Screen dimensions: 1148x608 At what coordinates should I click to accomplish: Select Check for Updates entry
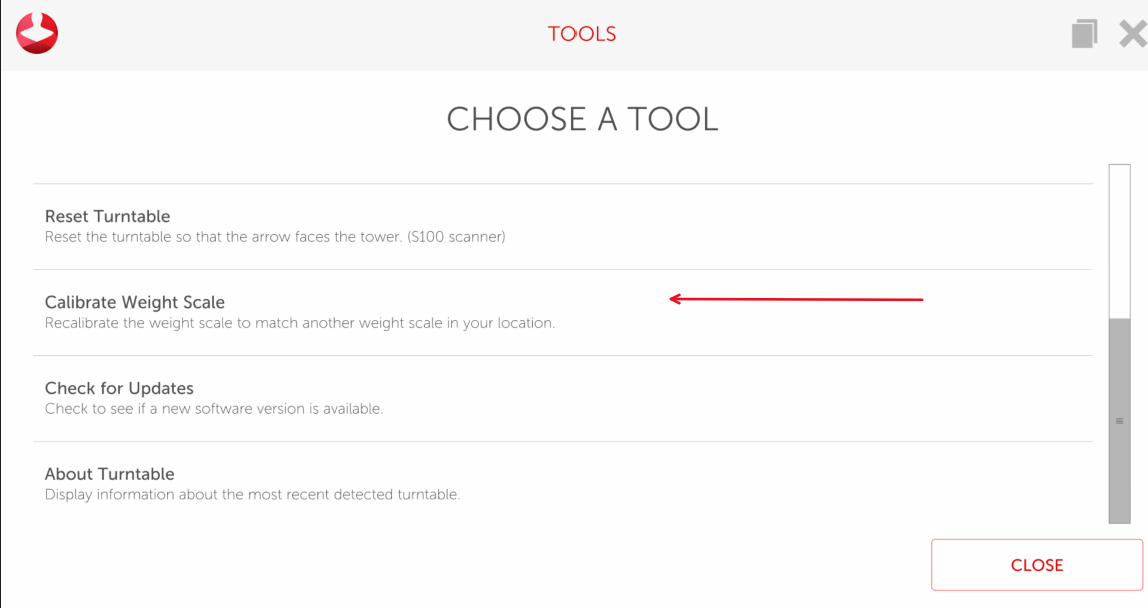click(119, 388)
